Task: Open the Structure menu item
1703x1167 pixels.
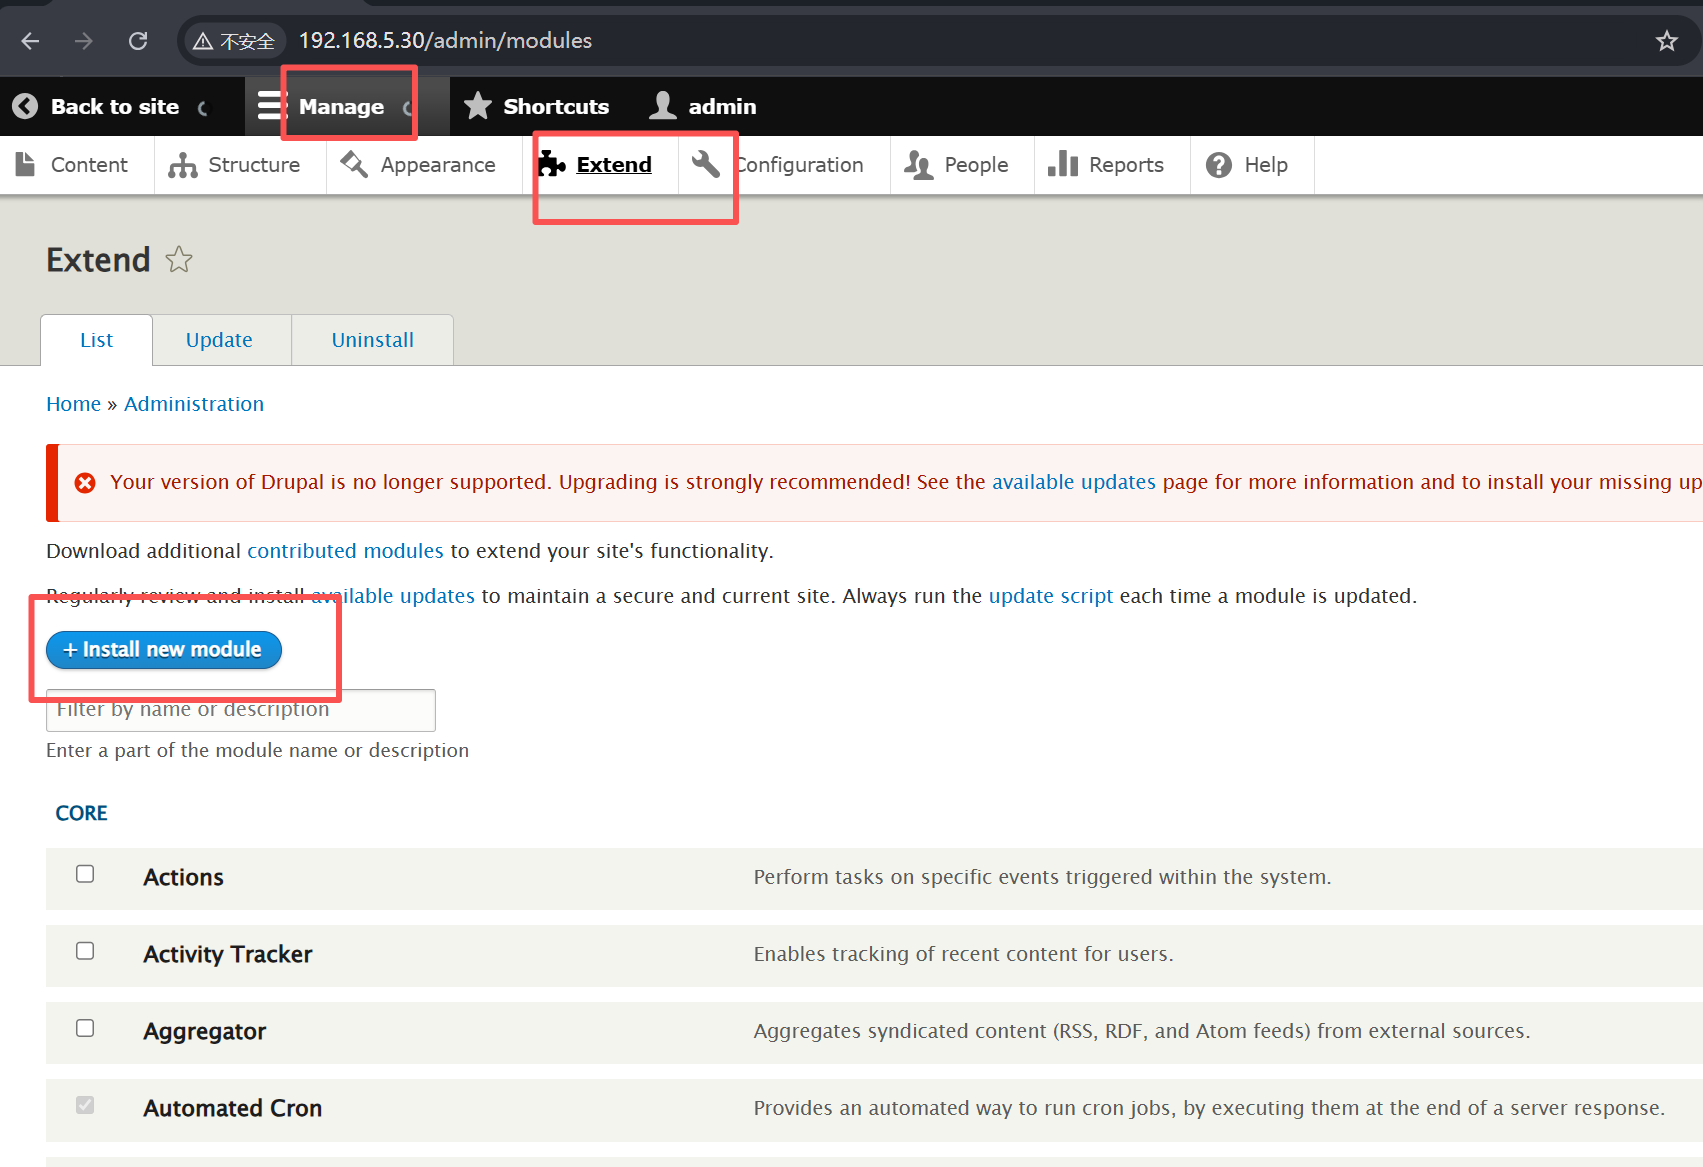Action: tap(254, 165)
